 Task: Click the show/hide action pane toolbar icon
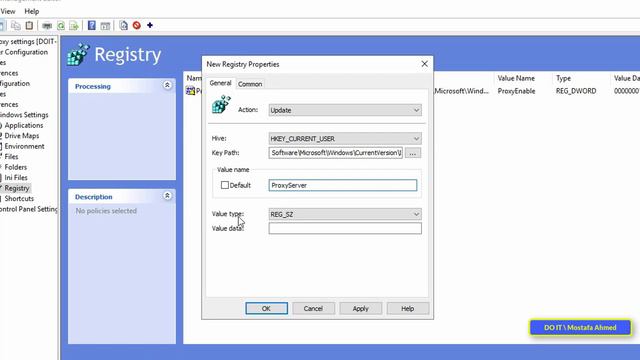point(105,26)
